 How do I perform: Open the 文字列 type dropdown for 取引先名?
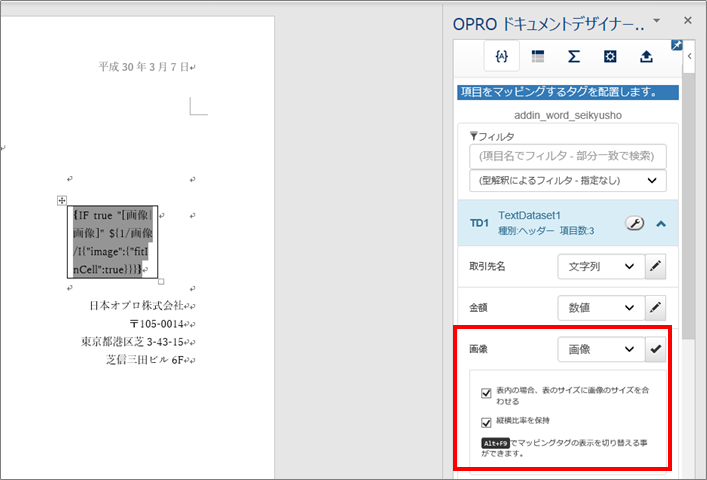coord(599,266)
